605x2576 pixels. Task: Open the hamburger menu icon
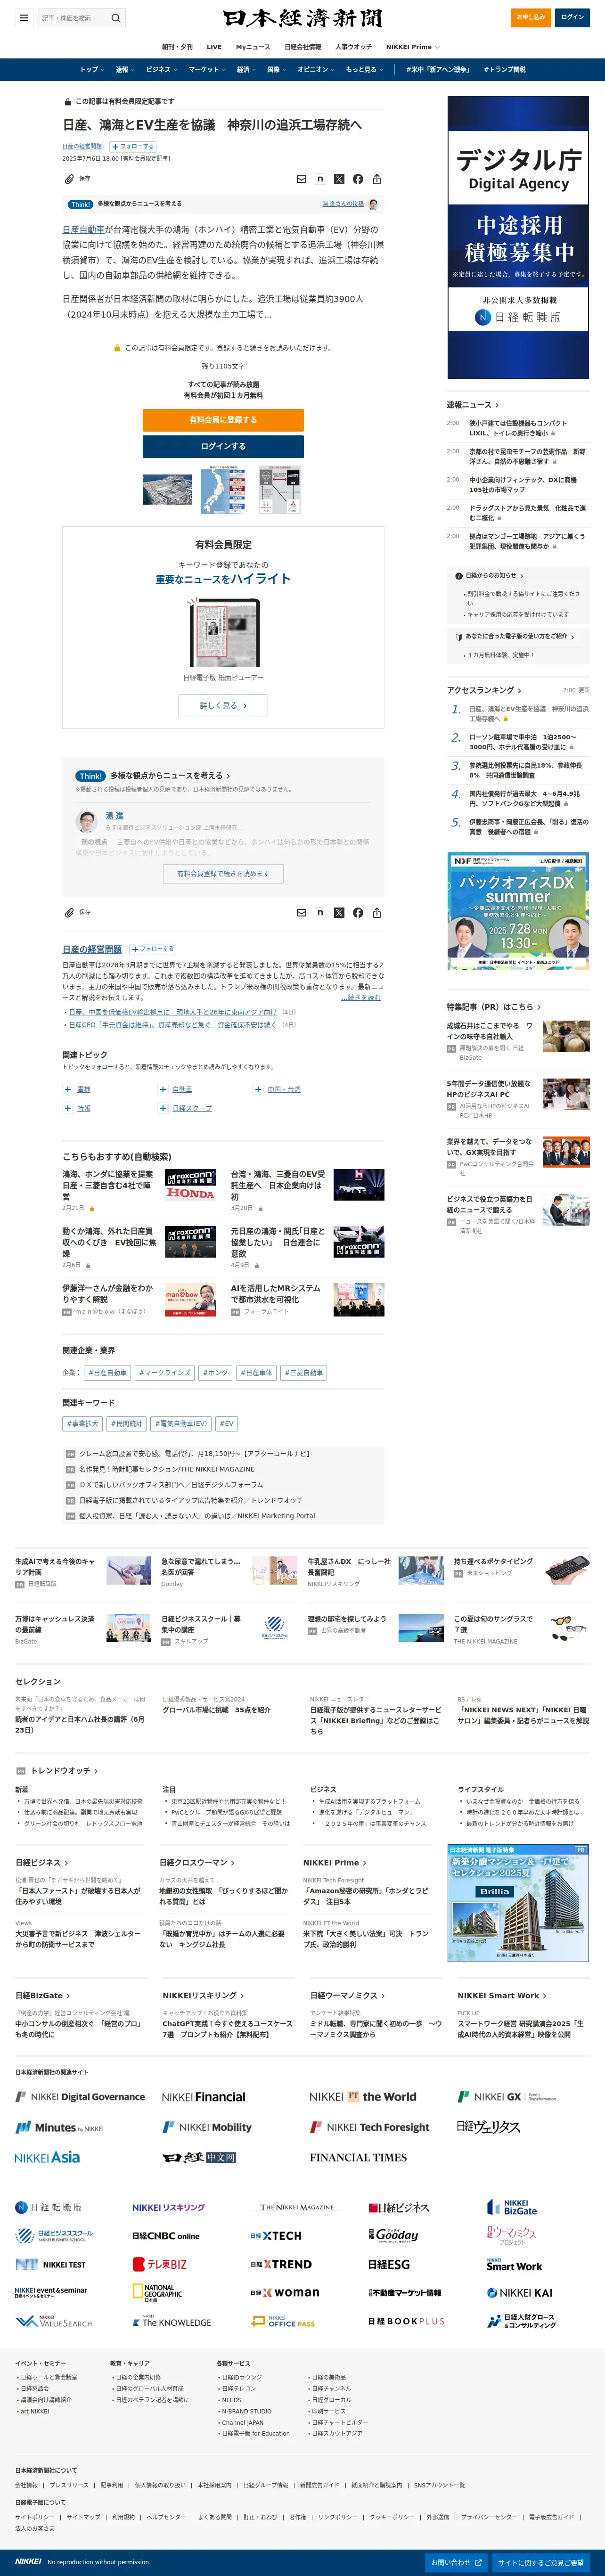pos(24,17)
